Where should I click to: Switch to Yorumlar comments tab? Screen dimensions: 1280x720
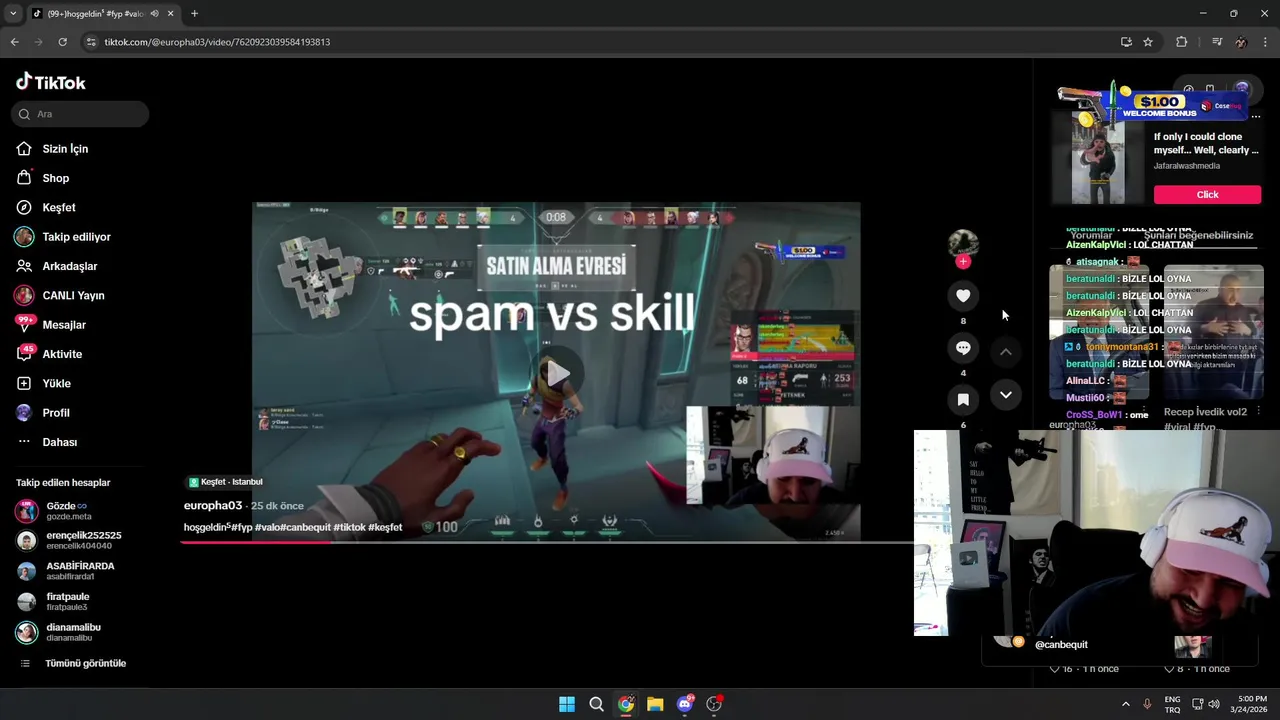(1091, 236)
